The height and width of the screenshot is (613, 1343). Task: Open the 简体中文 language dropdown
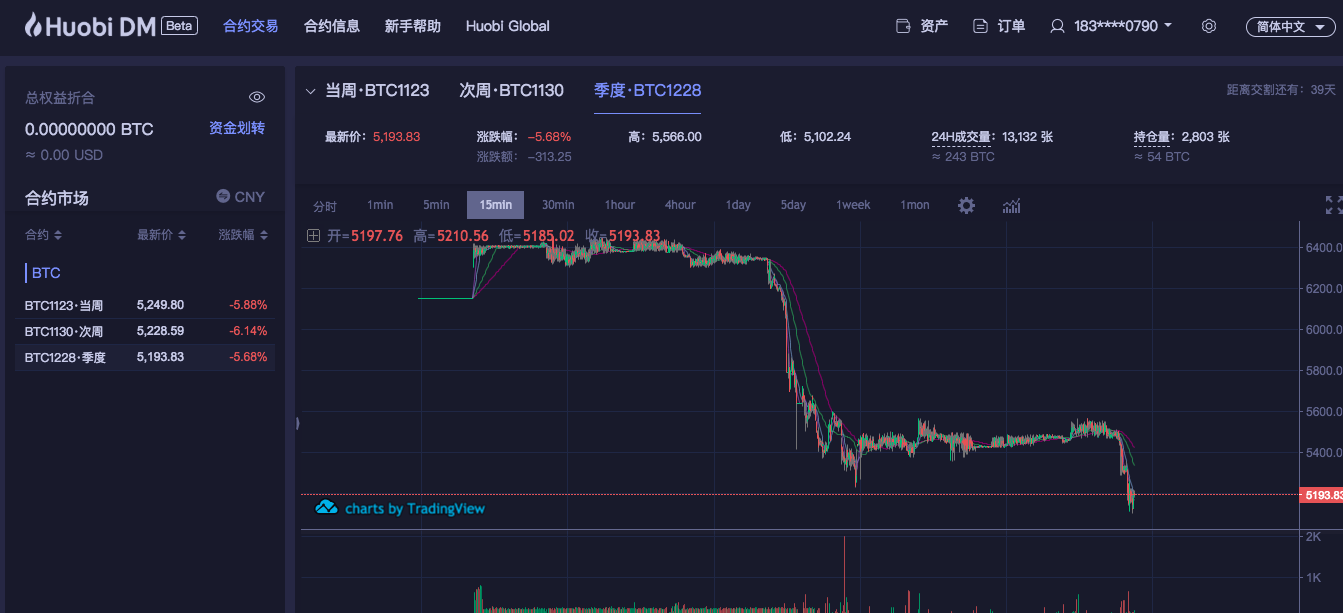pyautogui.click(x=1290, y=27)
